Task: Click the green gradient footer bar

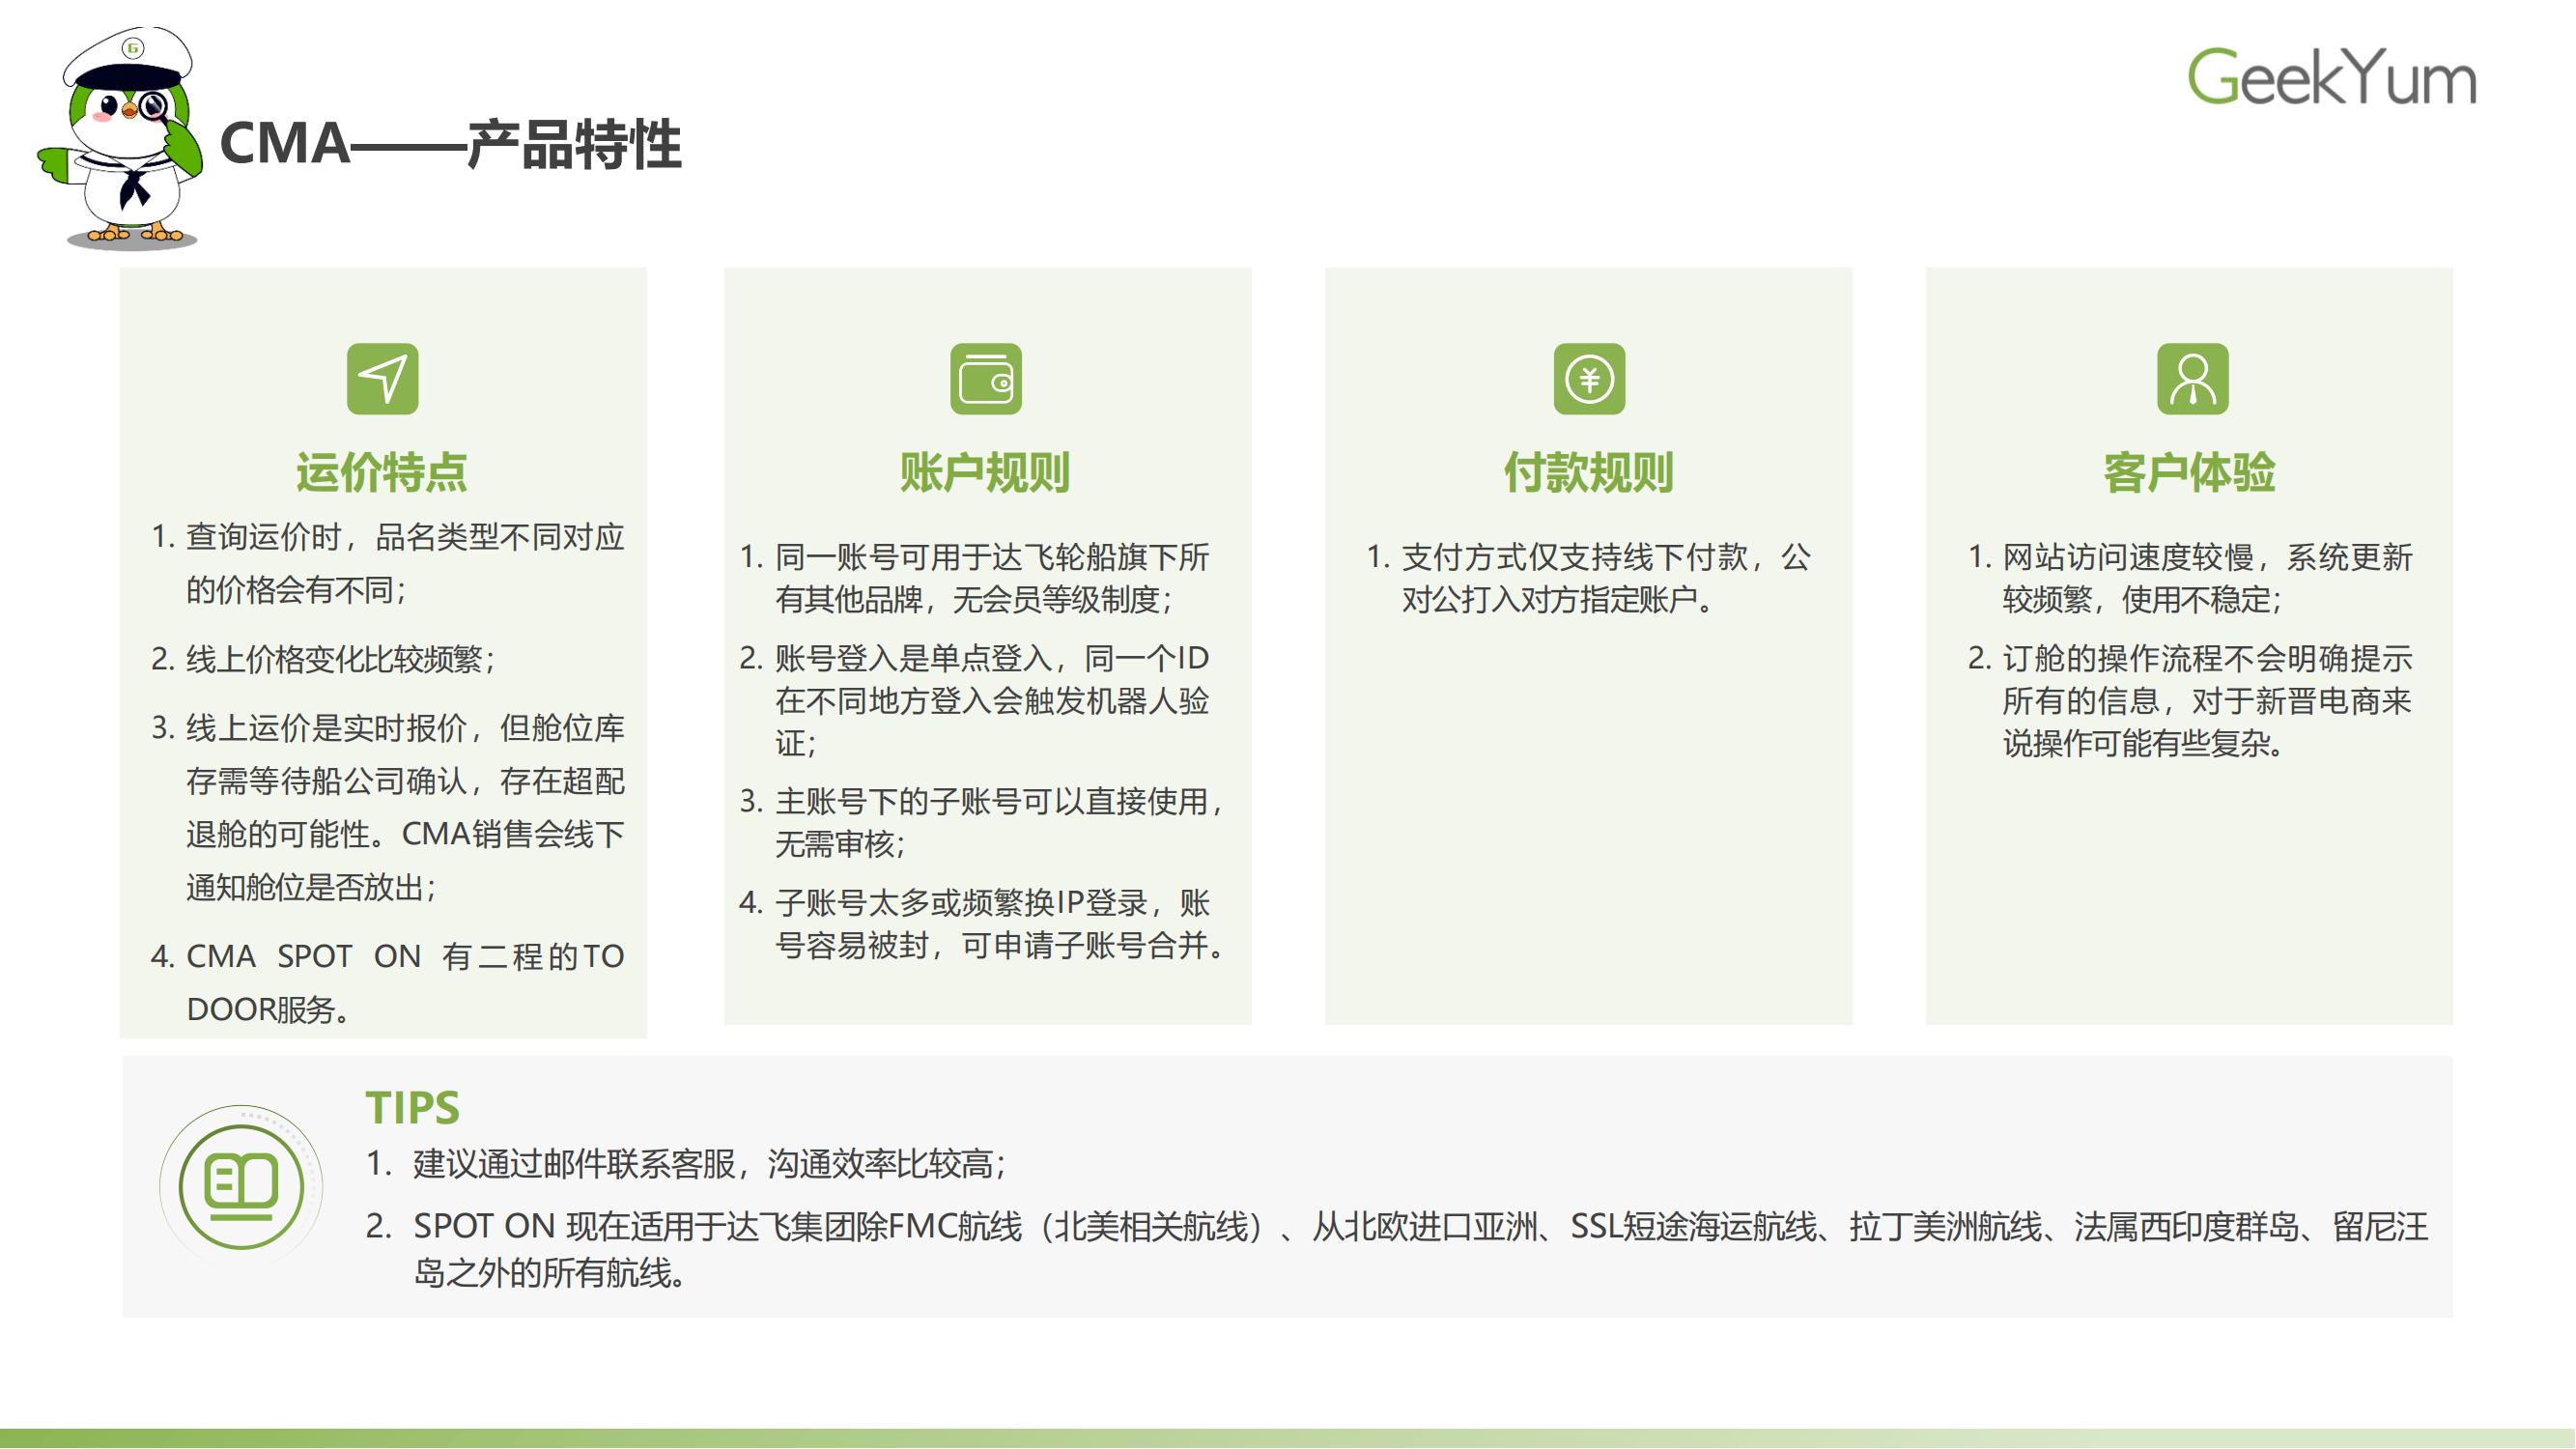Action: coord(1288,1438)
